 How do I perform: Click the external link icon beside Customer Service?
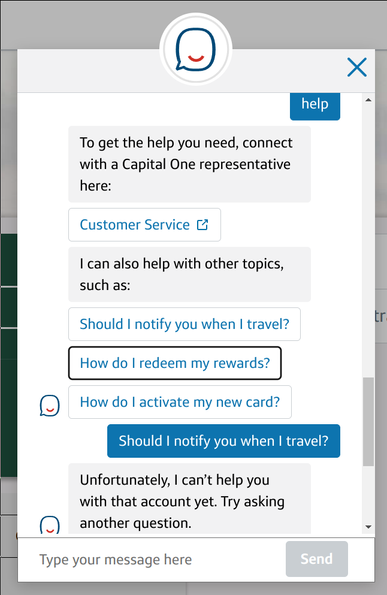tap(202, 225)
